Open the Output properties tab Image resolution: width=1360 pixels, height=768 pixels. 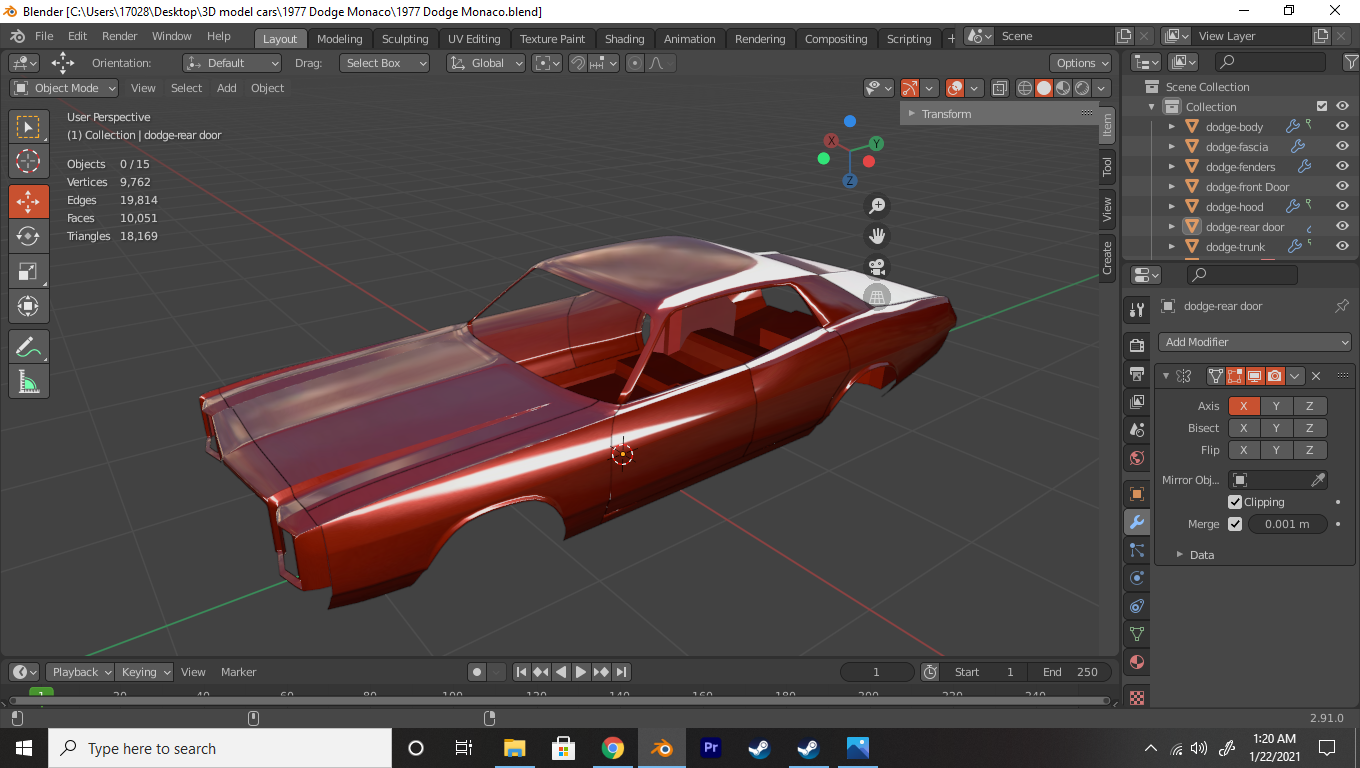1137,374
